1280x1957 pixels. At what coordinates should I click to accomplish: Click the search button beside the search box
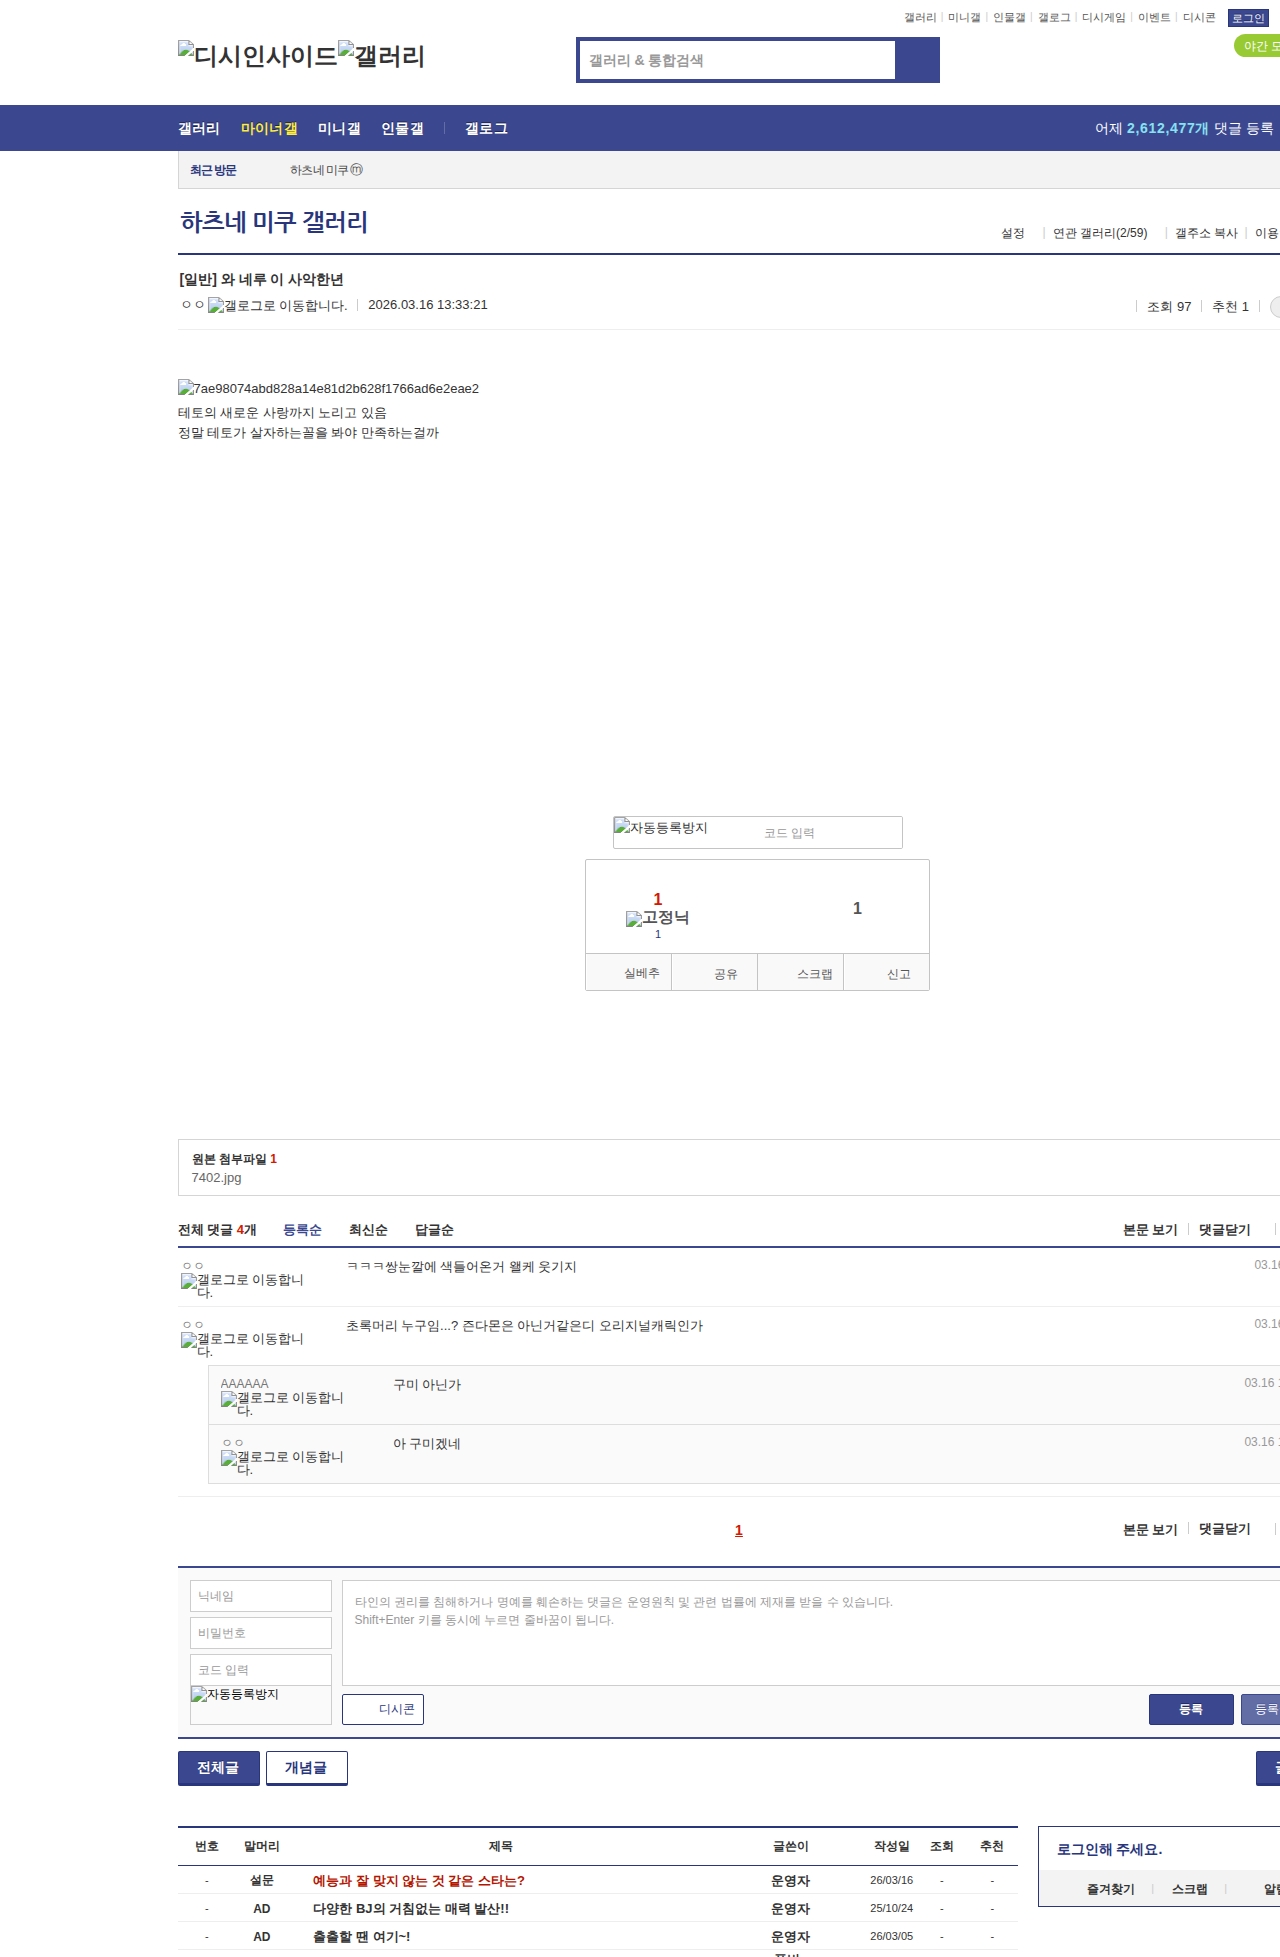pos(917,60)
